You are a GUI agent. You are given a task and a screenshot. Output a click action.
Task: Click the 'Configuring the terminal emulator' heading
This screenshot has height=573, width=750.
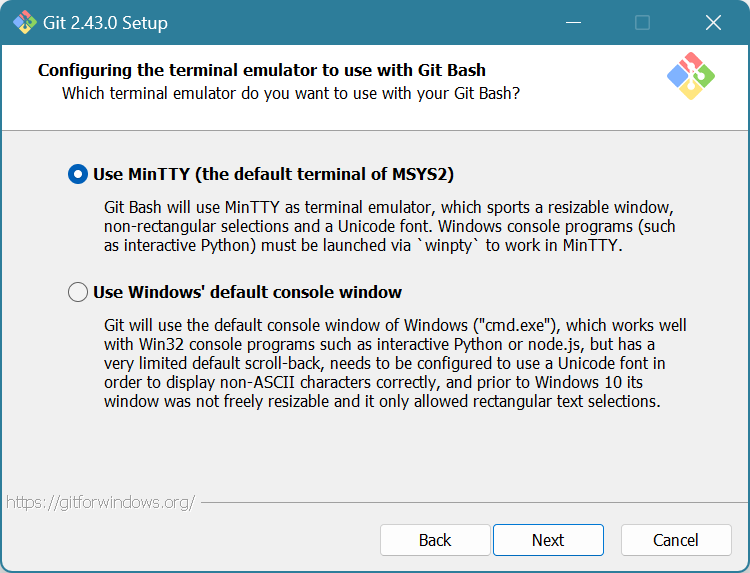[x=262, y=70]
